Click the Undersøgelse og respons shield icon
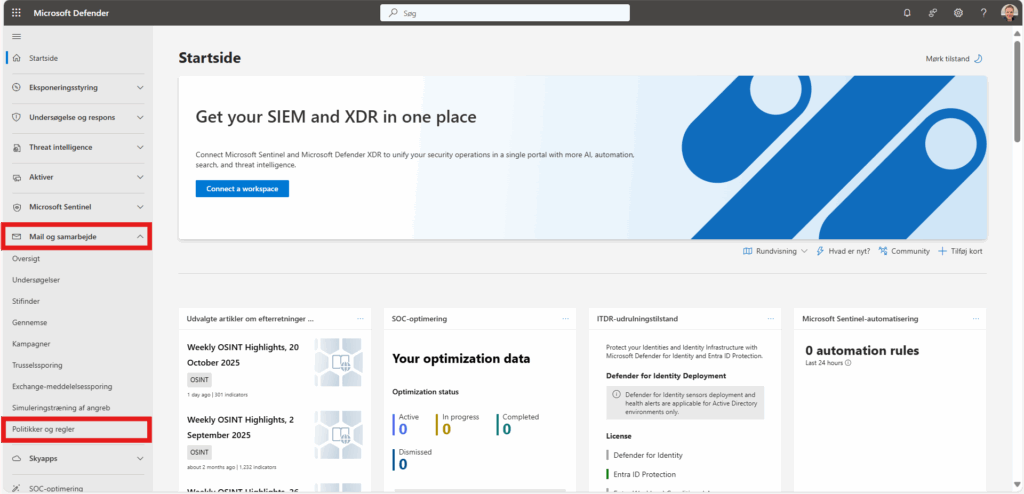This screenshot has height=494, width=1024. tap(17, 118)
